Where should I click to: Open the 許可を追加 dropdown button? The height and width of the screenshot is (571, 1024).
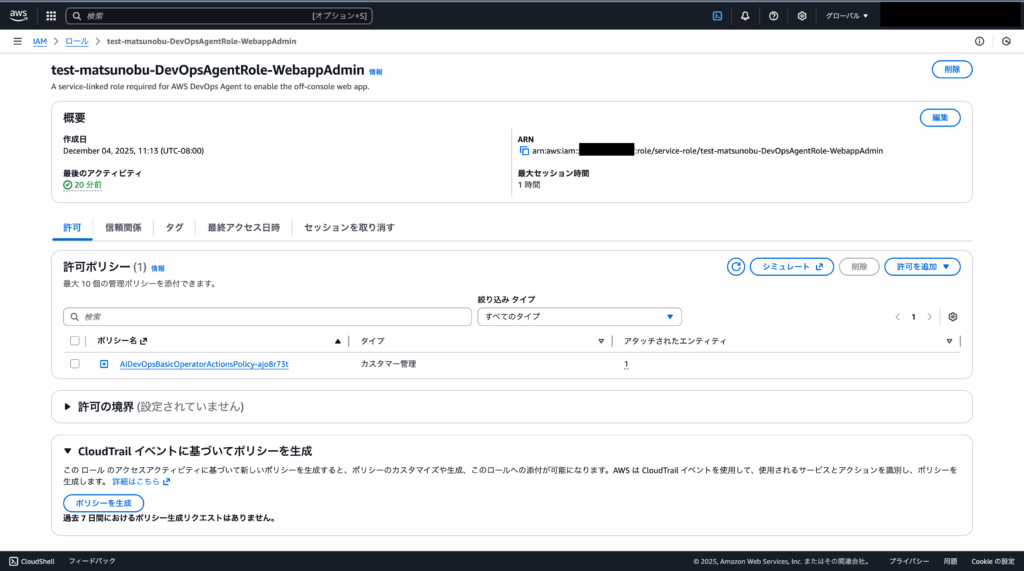(x=922, y=267)
